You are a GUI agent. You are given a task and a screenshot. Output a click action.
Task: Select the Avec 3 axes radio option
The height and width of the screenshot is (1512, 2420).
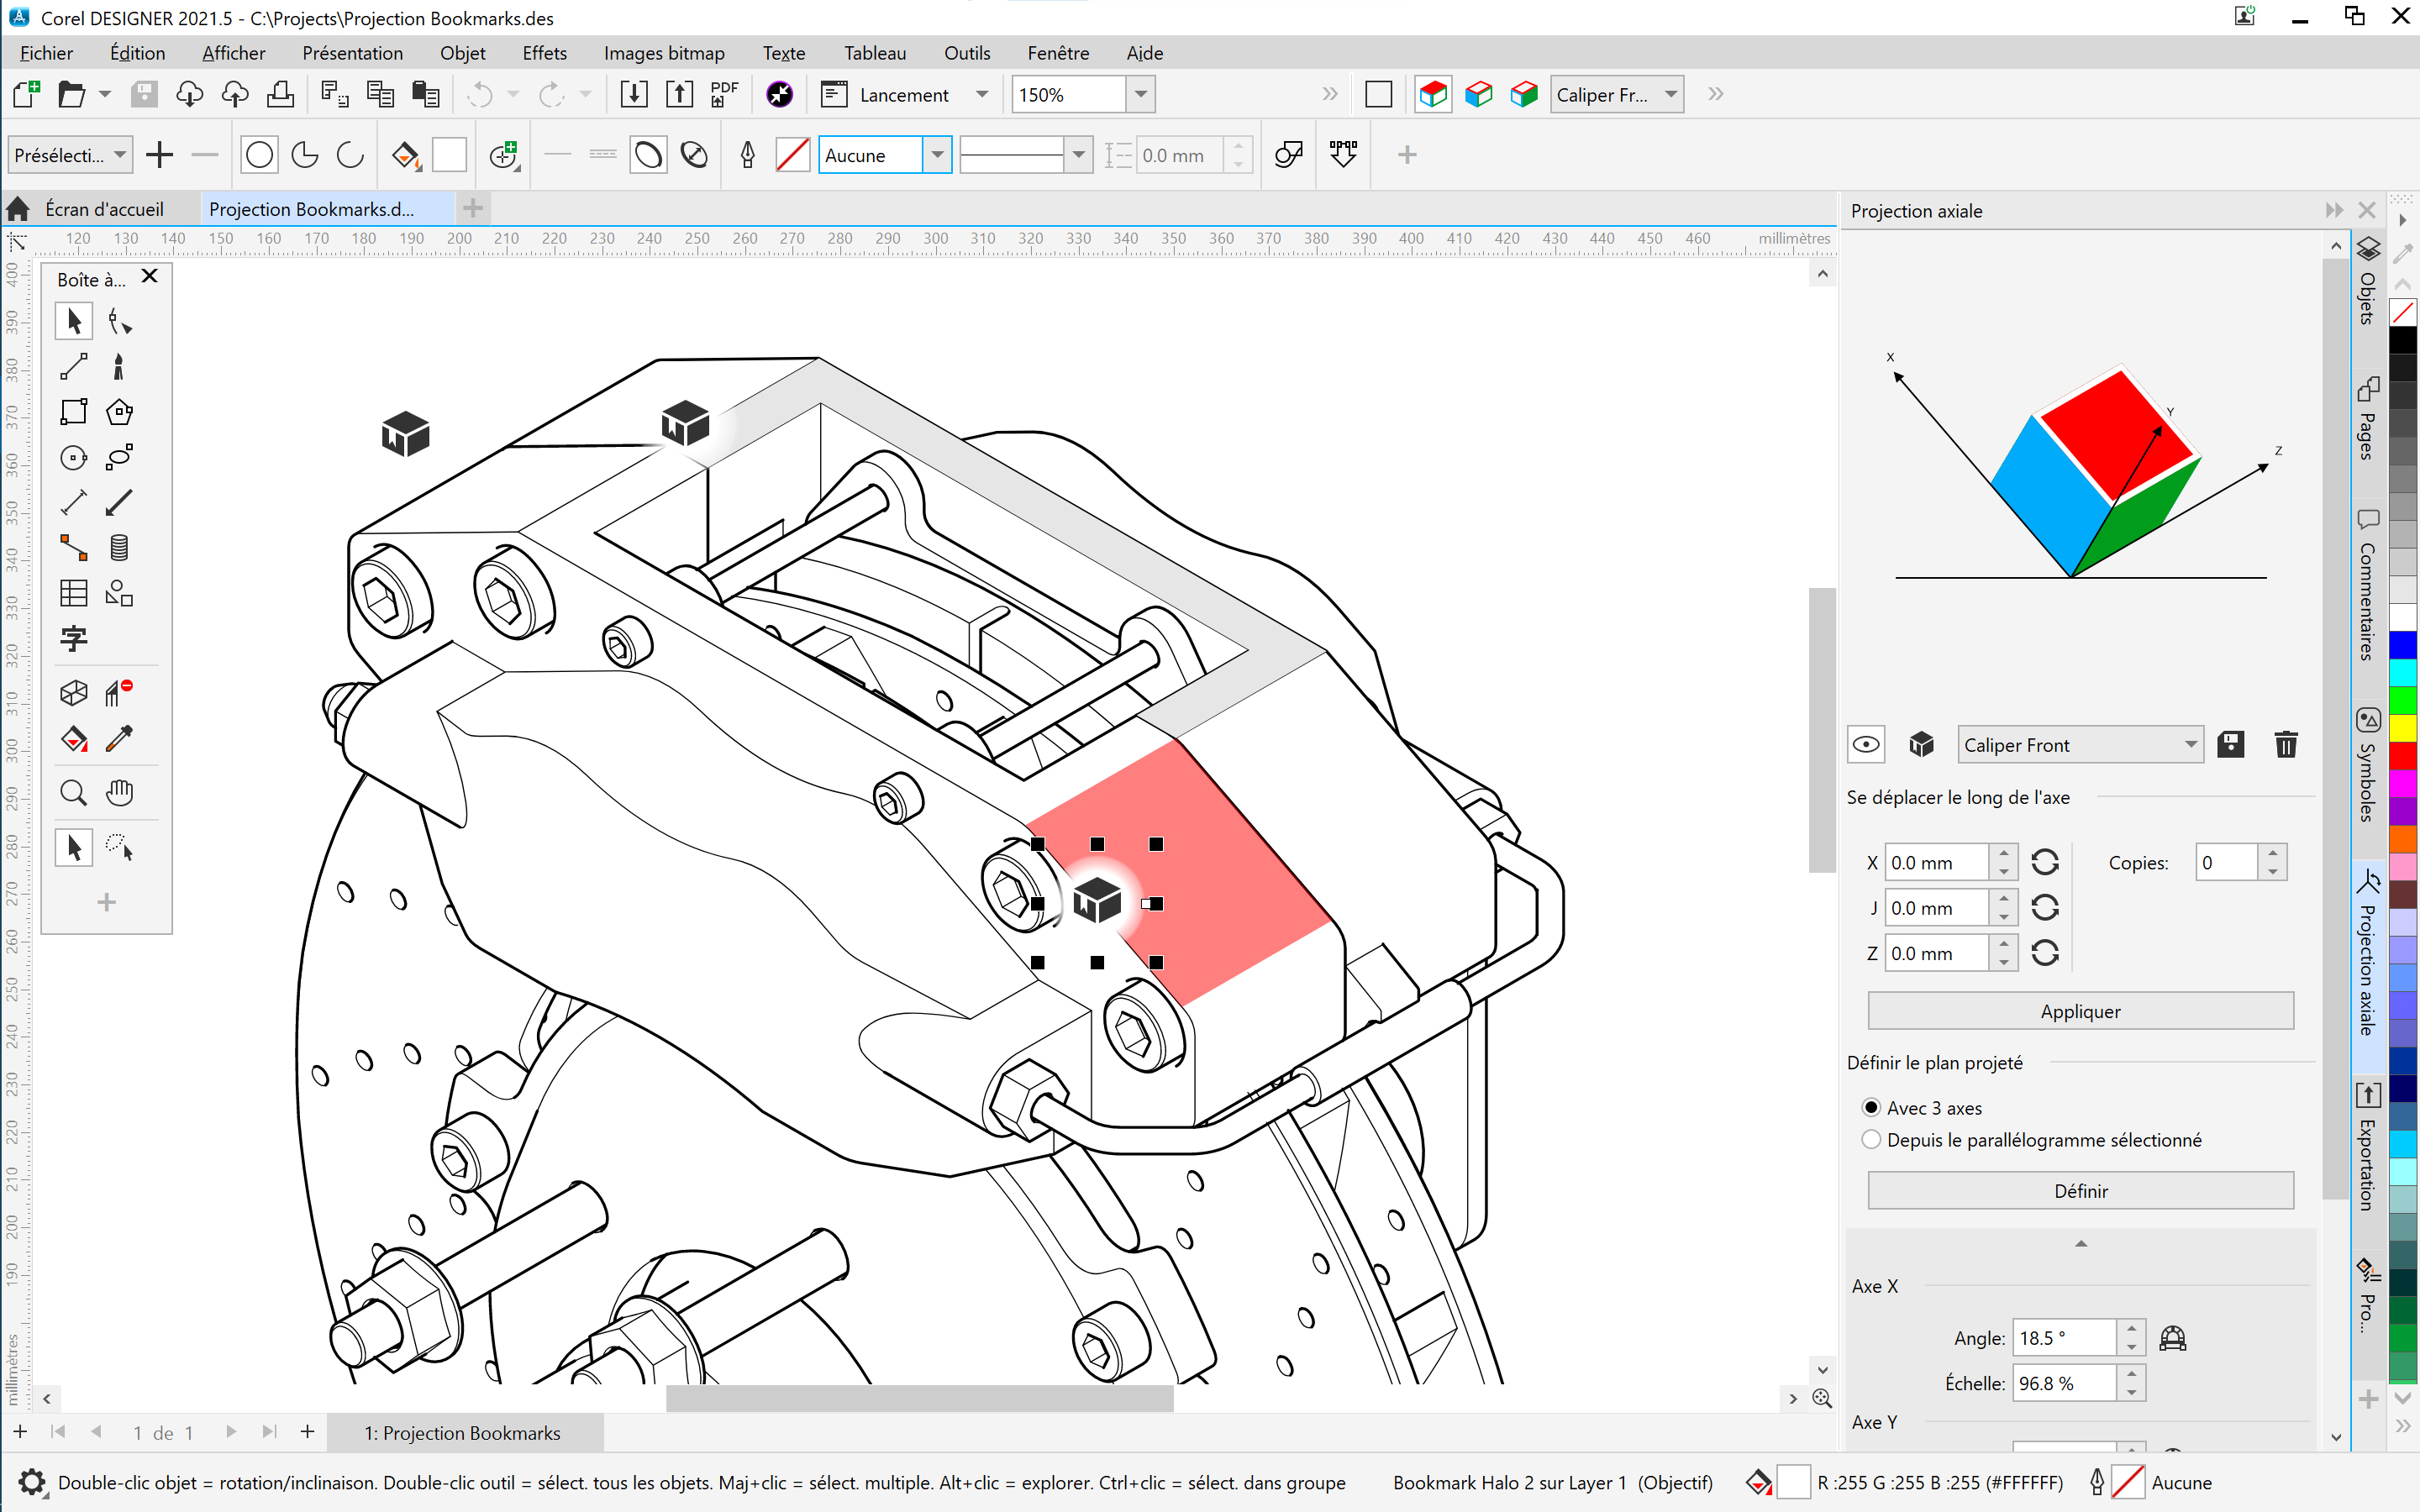1871,1108
